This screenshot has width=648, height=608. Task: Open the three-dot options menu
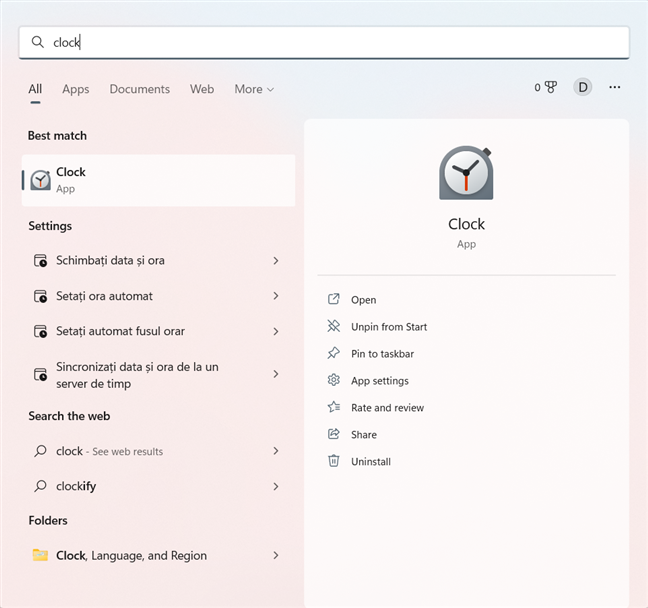click(615, 87)
